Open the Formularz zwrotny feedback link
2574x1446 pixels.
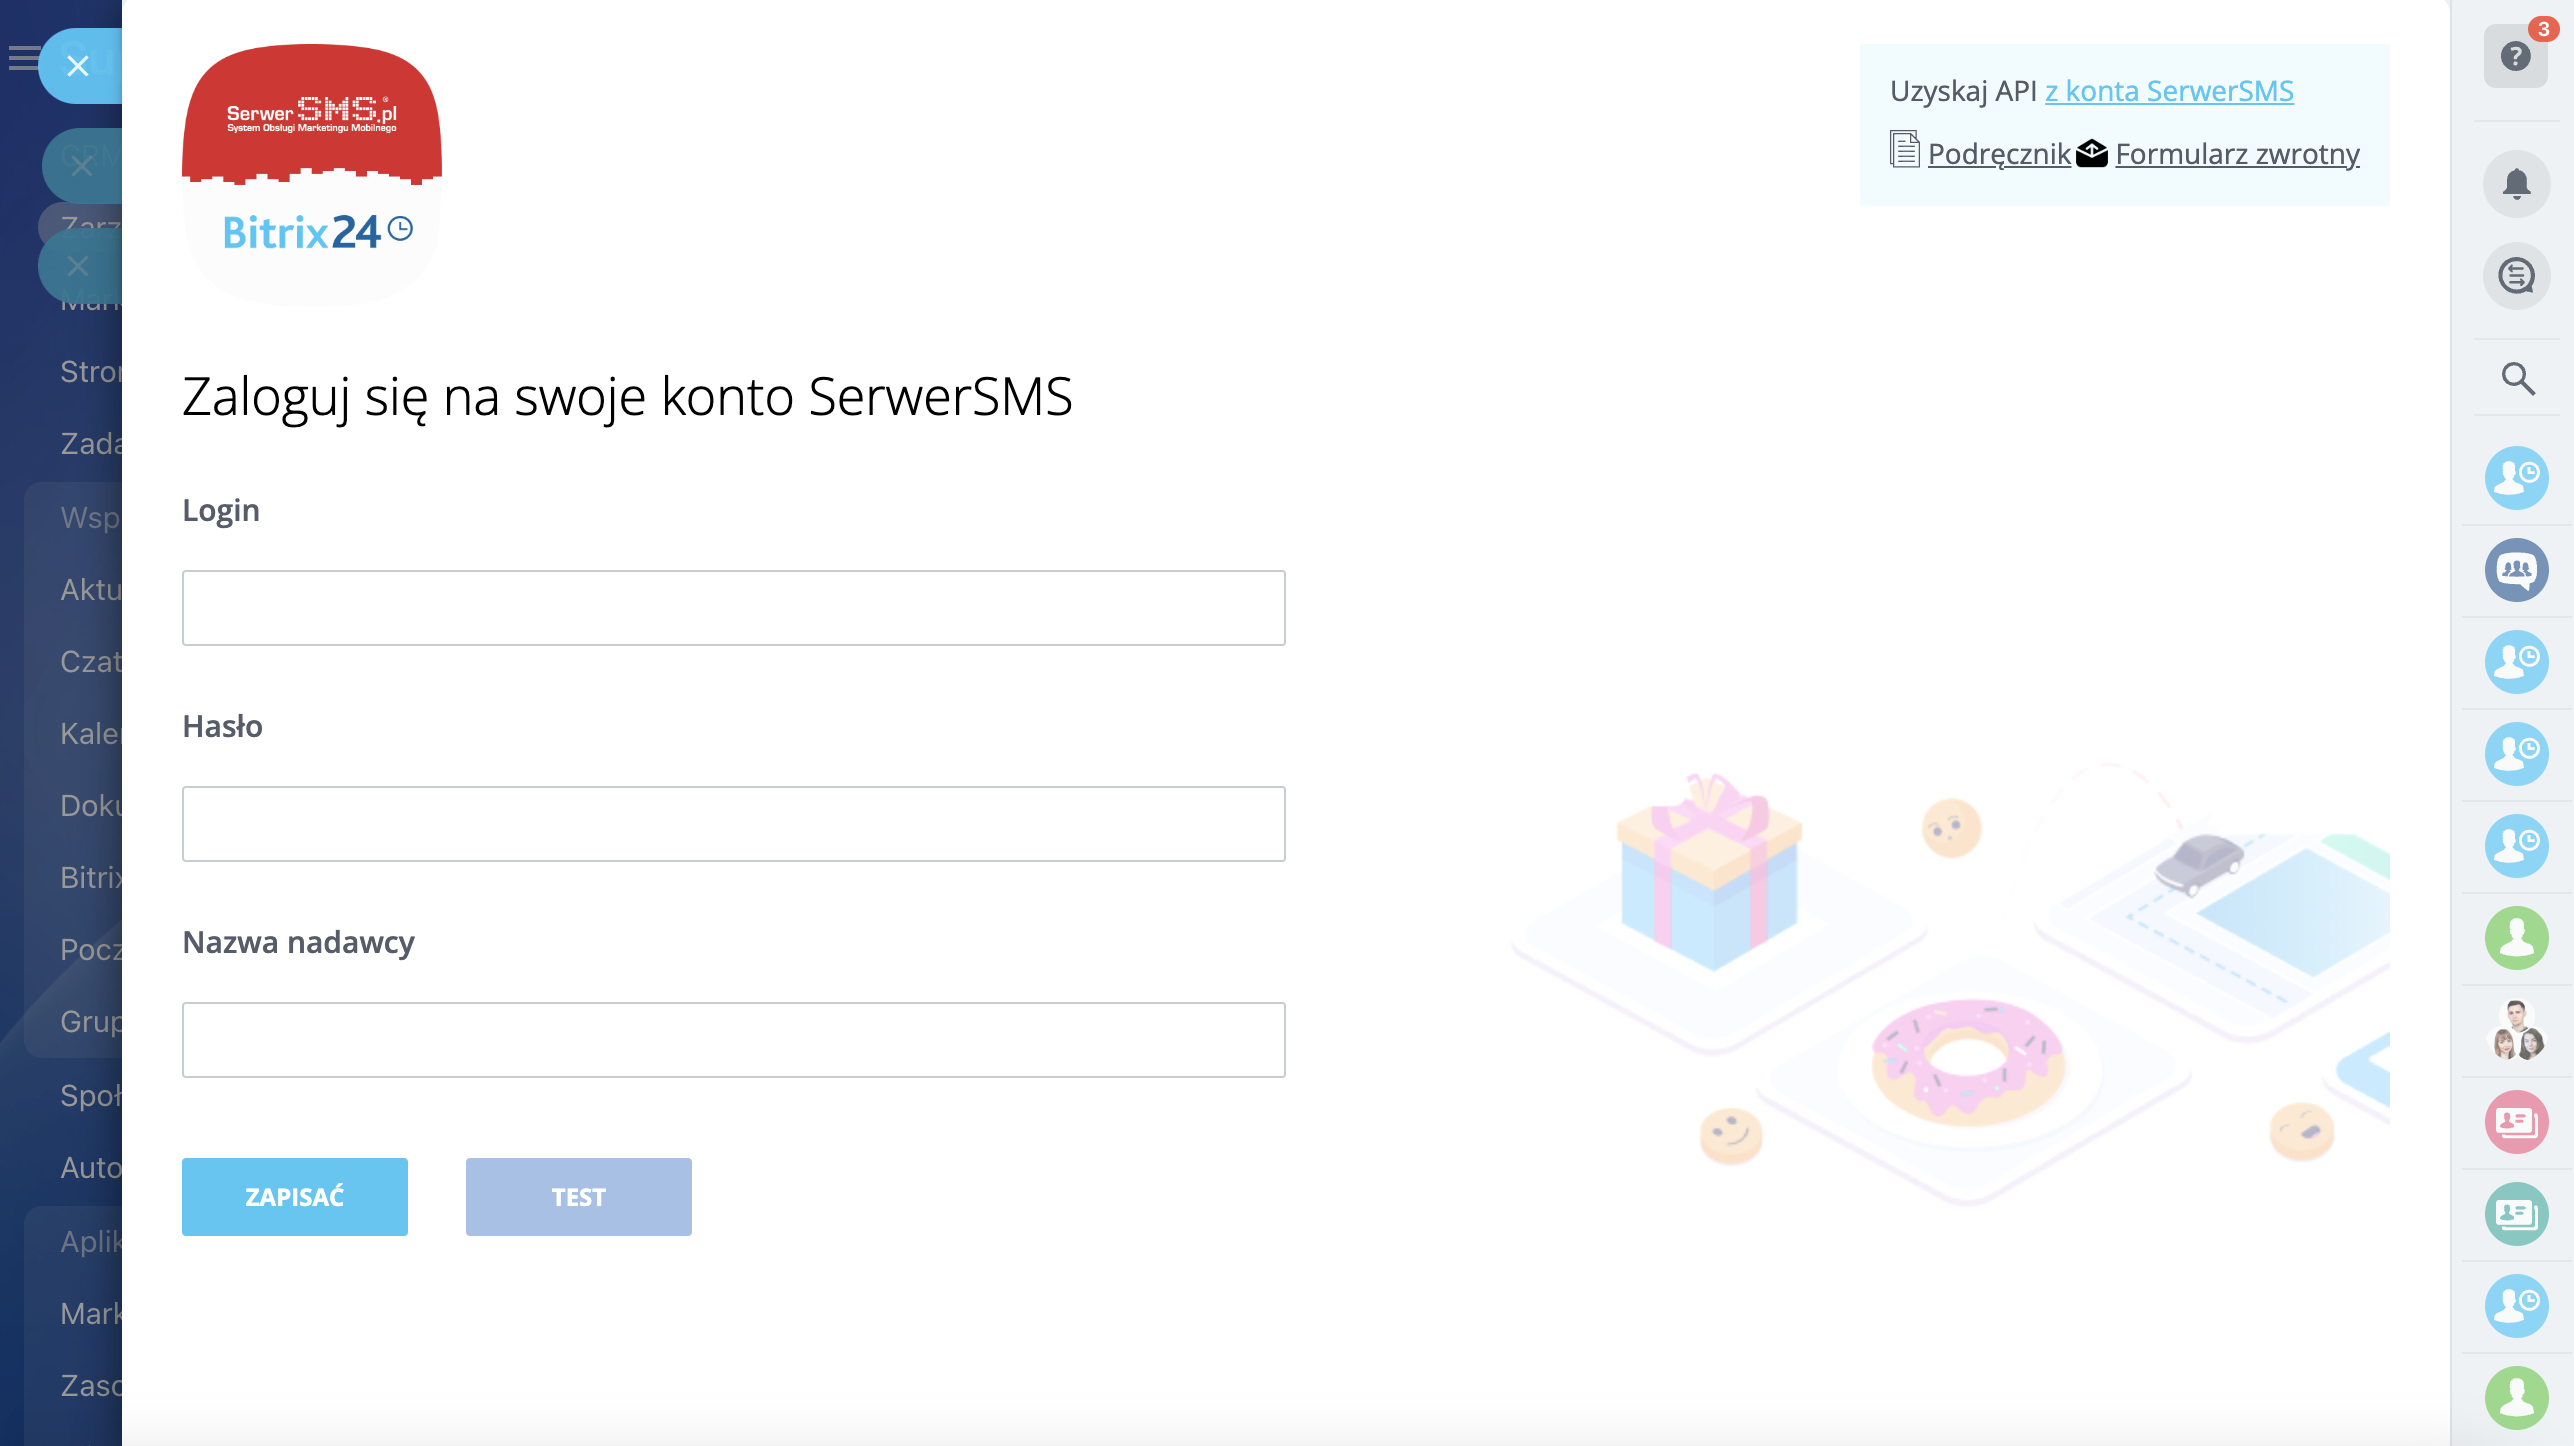2237,154
